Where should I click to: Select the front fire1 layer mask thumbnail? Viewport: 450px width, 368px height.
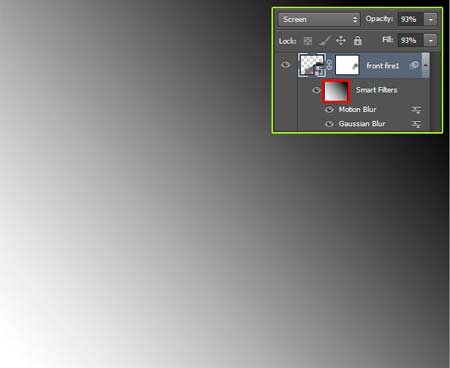347,65
